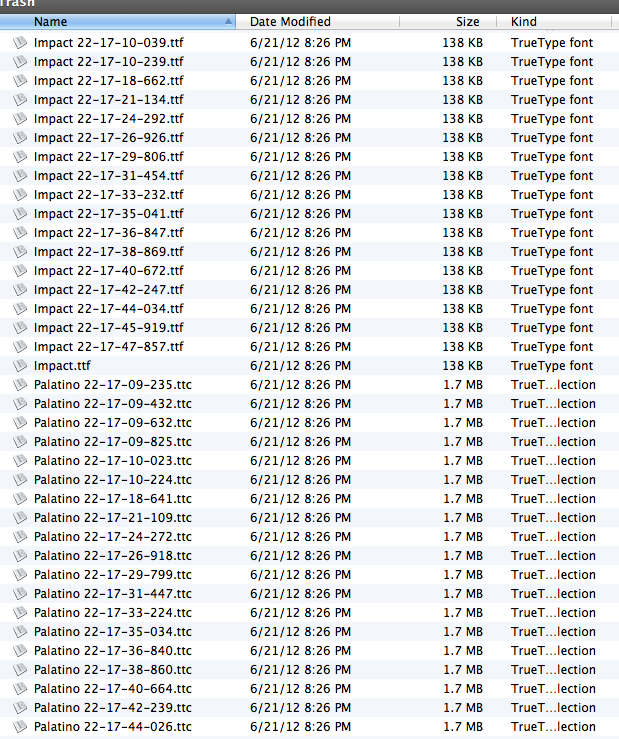Click the font icon for Impact 22-17-18-662.ttf
Image resolution: width=619 pixels, height=739 pixels.
click(x=20, y=81)
